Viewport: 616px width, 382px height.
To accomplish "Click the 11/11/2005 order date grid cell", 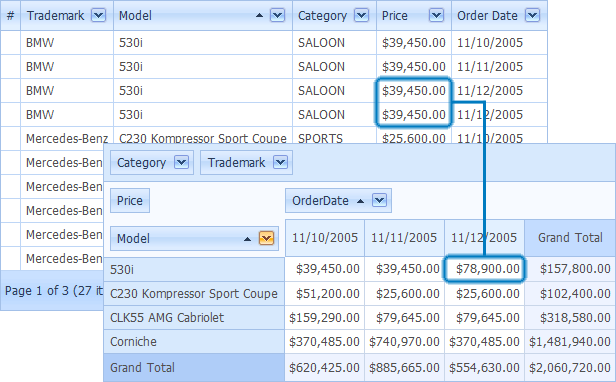I will (x=499, y=66).
